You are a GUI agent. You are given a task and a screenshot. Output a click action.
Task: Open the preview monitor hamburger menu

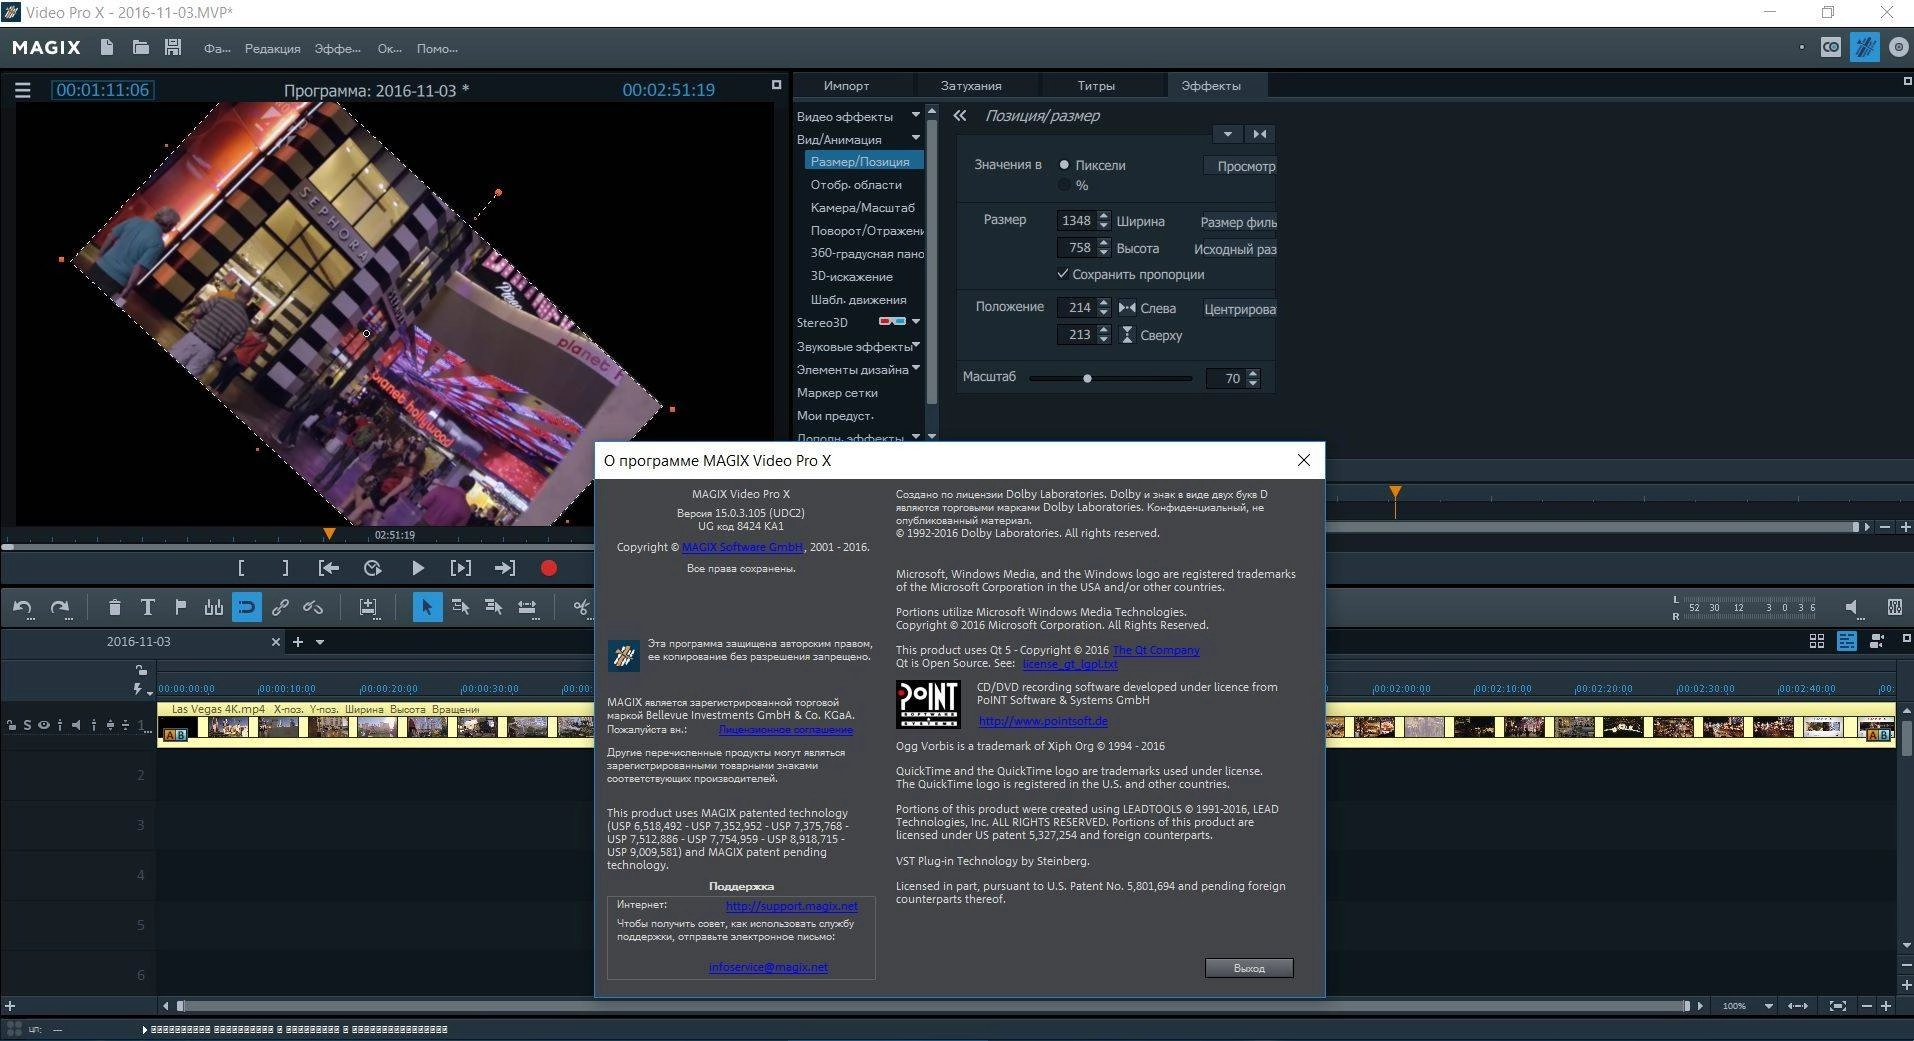point(22,90)
